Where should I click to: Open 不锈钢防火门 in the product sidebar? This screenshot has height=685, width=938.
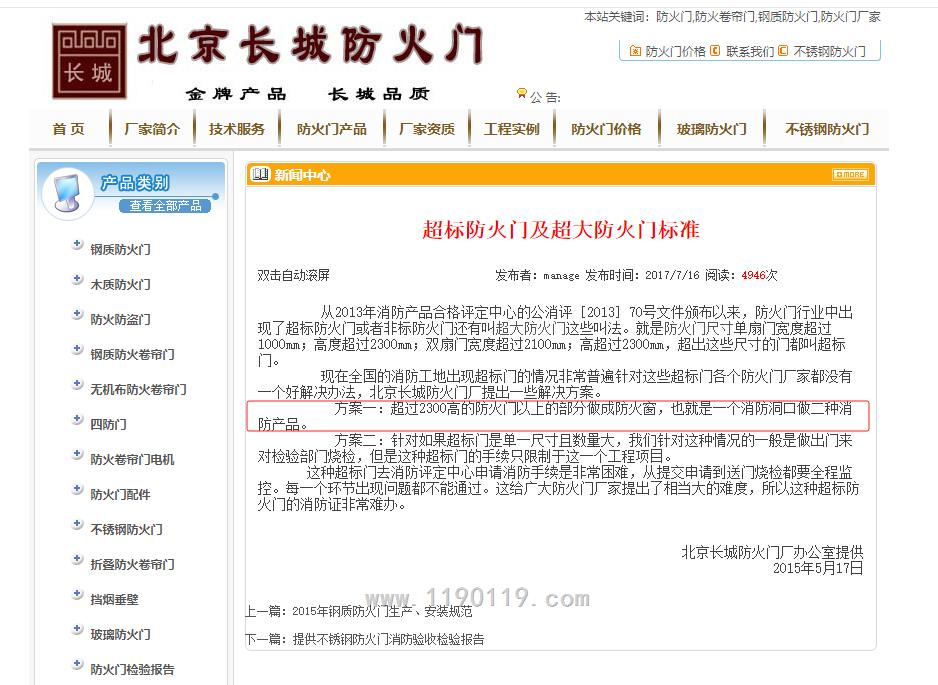point(126,529)
